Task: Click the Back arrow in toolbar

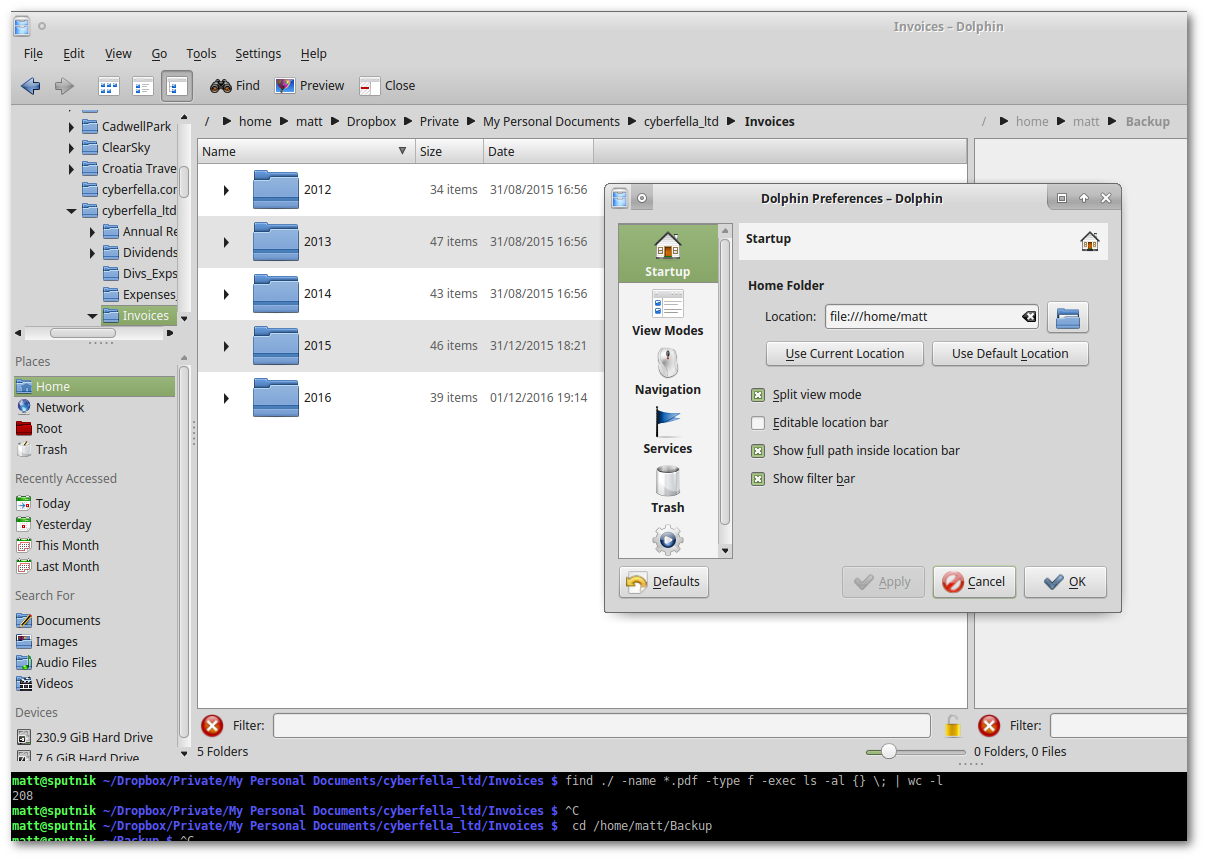Action: pos(31,86)
